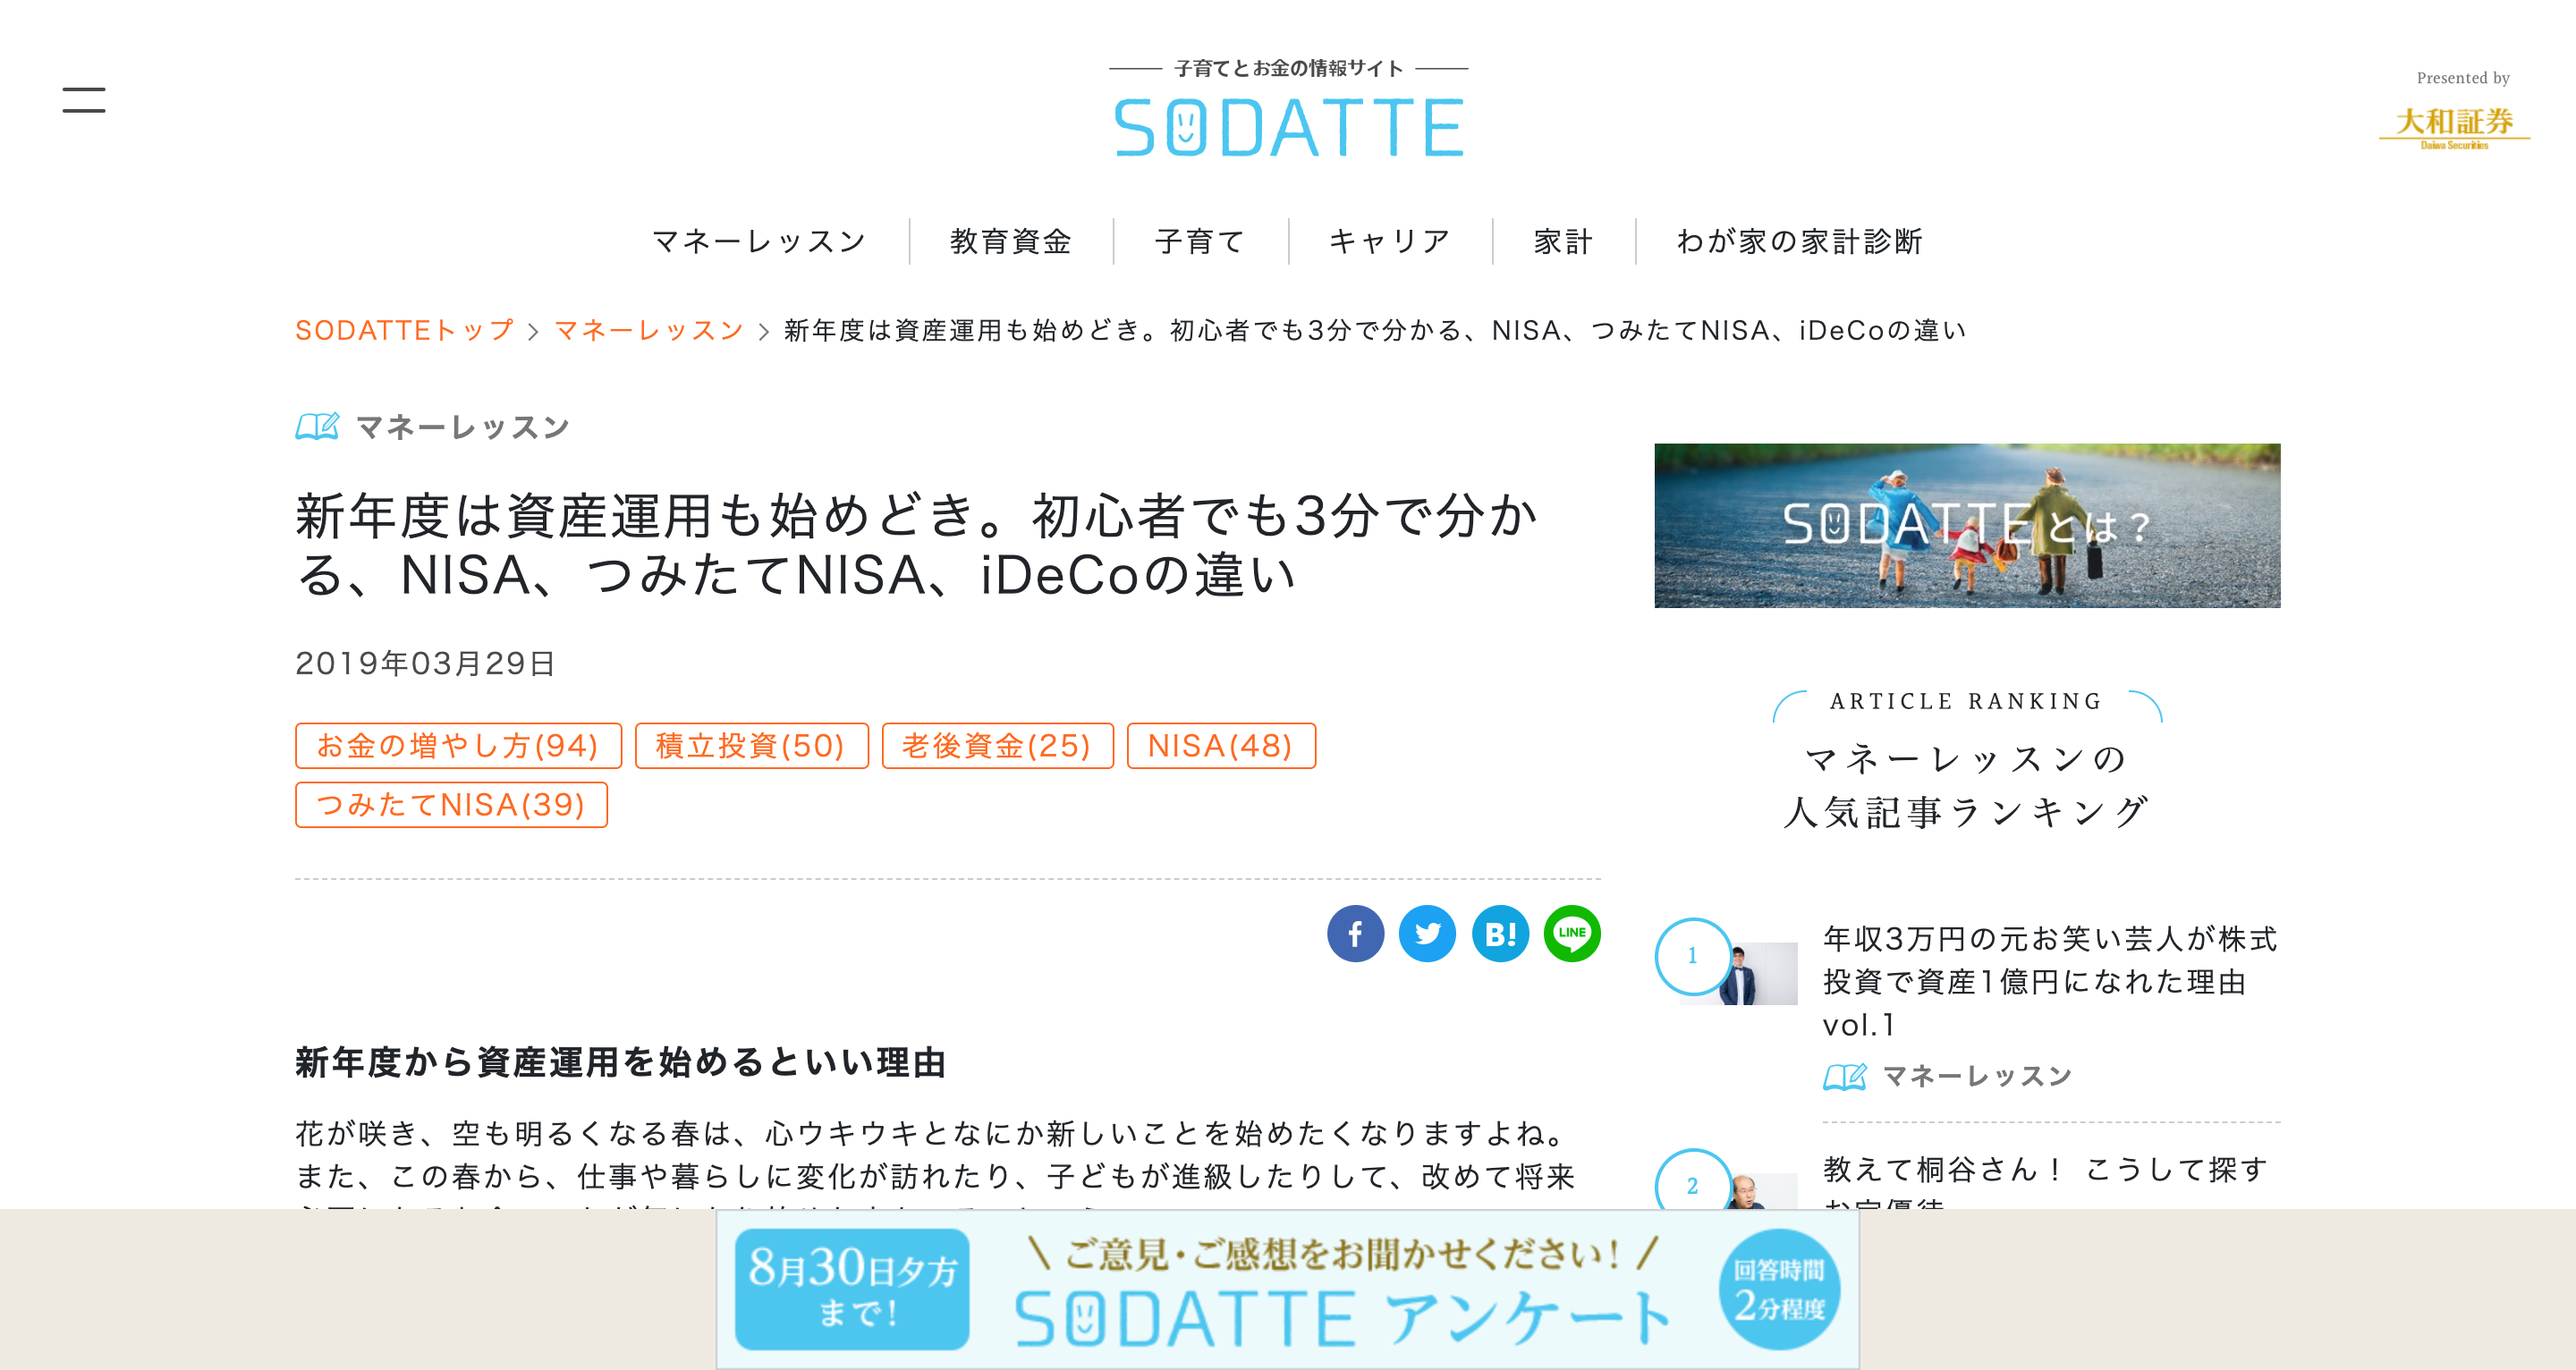2576x1370 pixels.
Task: Open SODATTEとは? banner image
Action: click(x=1967, y=526)
